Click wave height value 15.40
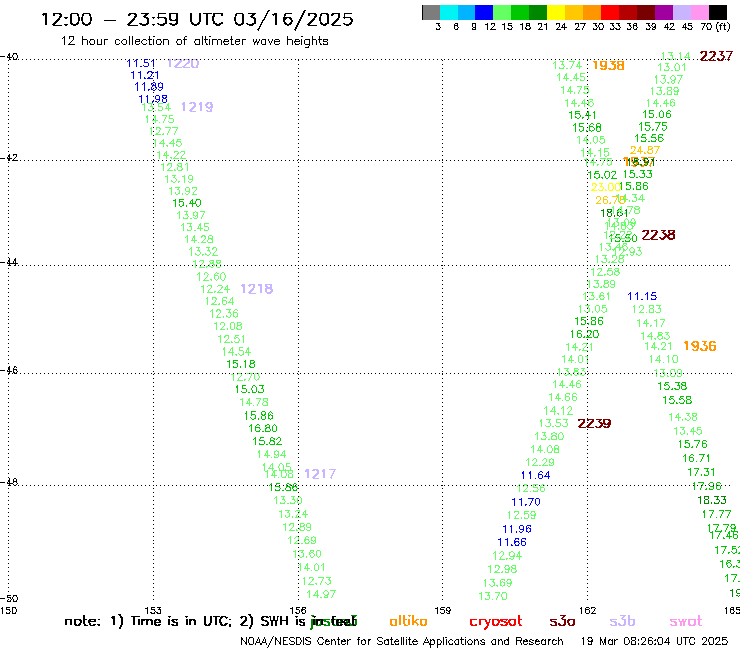 (187, 203)
